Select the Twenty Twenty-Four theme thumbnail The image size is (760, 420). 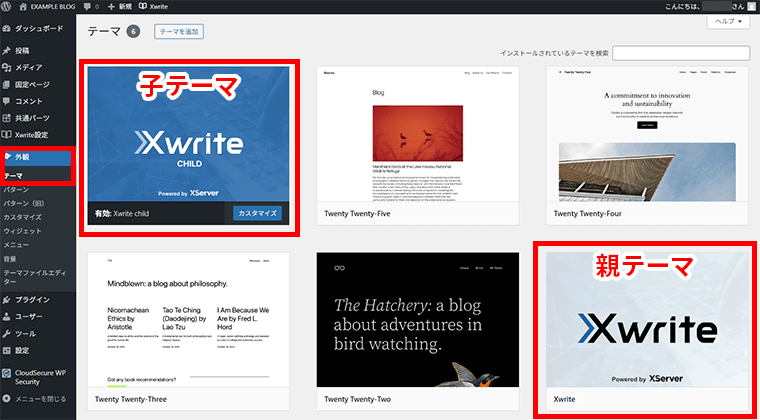point(647,134)
